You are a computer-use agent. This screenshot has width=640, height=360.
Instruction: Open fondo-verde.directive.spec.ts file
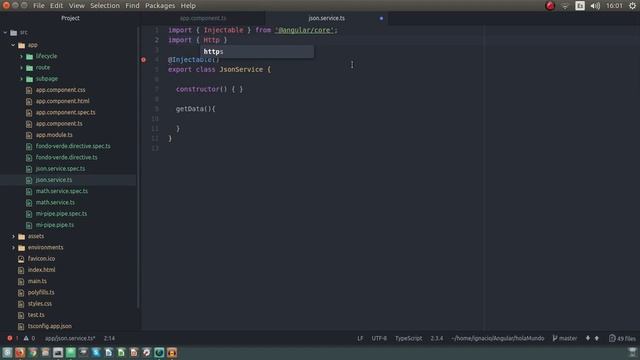coord(73,146)
